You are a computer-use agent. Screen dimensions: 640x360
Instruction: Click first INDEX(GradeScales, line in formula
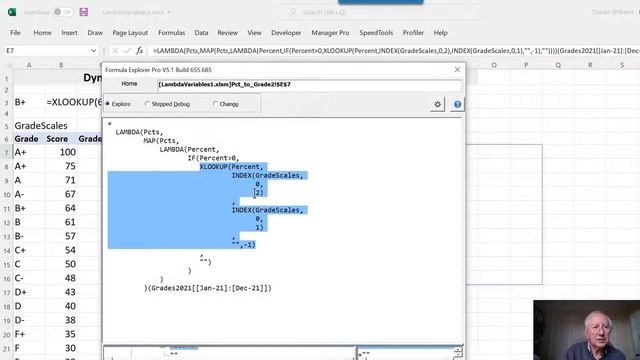pos(267,176)
